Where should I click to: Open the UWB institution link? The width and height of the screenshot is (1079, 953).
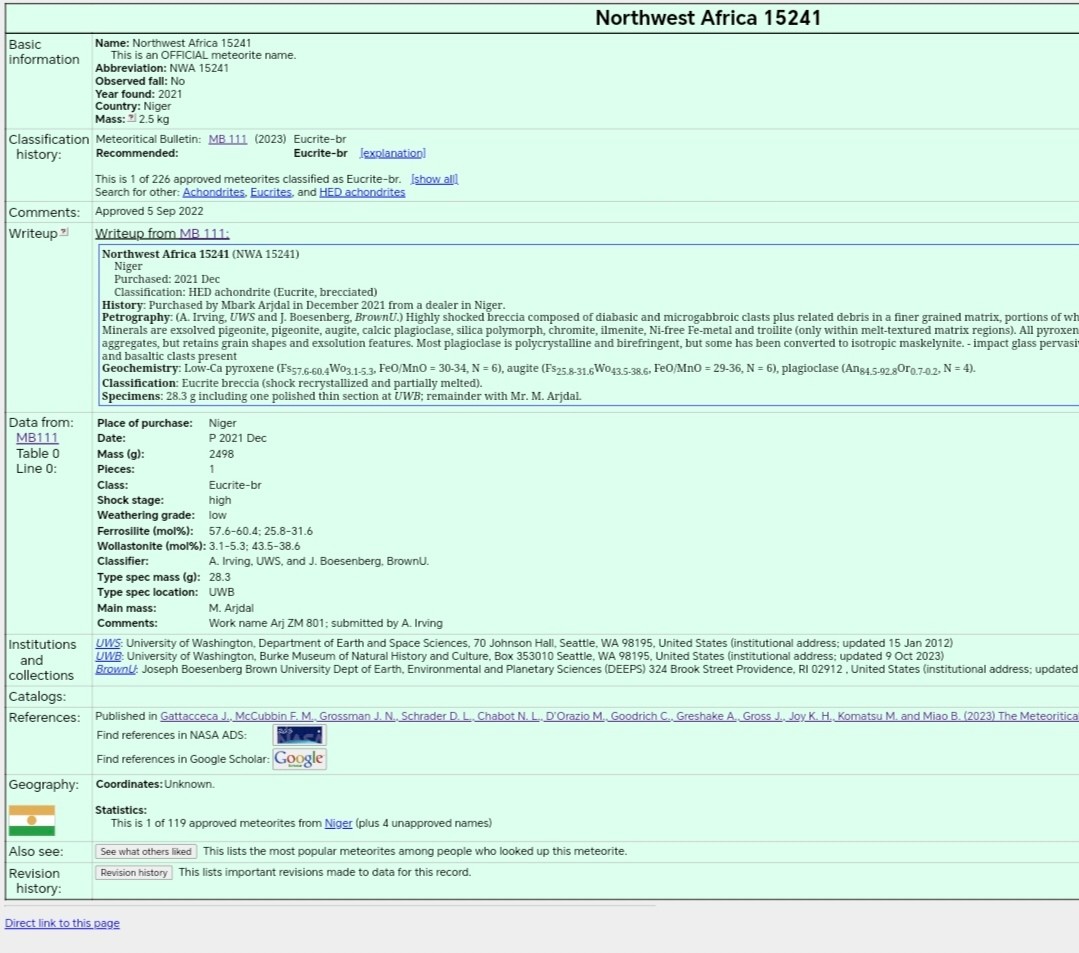coord(109,656)
